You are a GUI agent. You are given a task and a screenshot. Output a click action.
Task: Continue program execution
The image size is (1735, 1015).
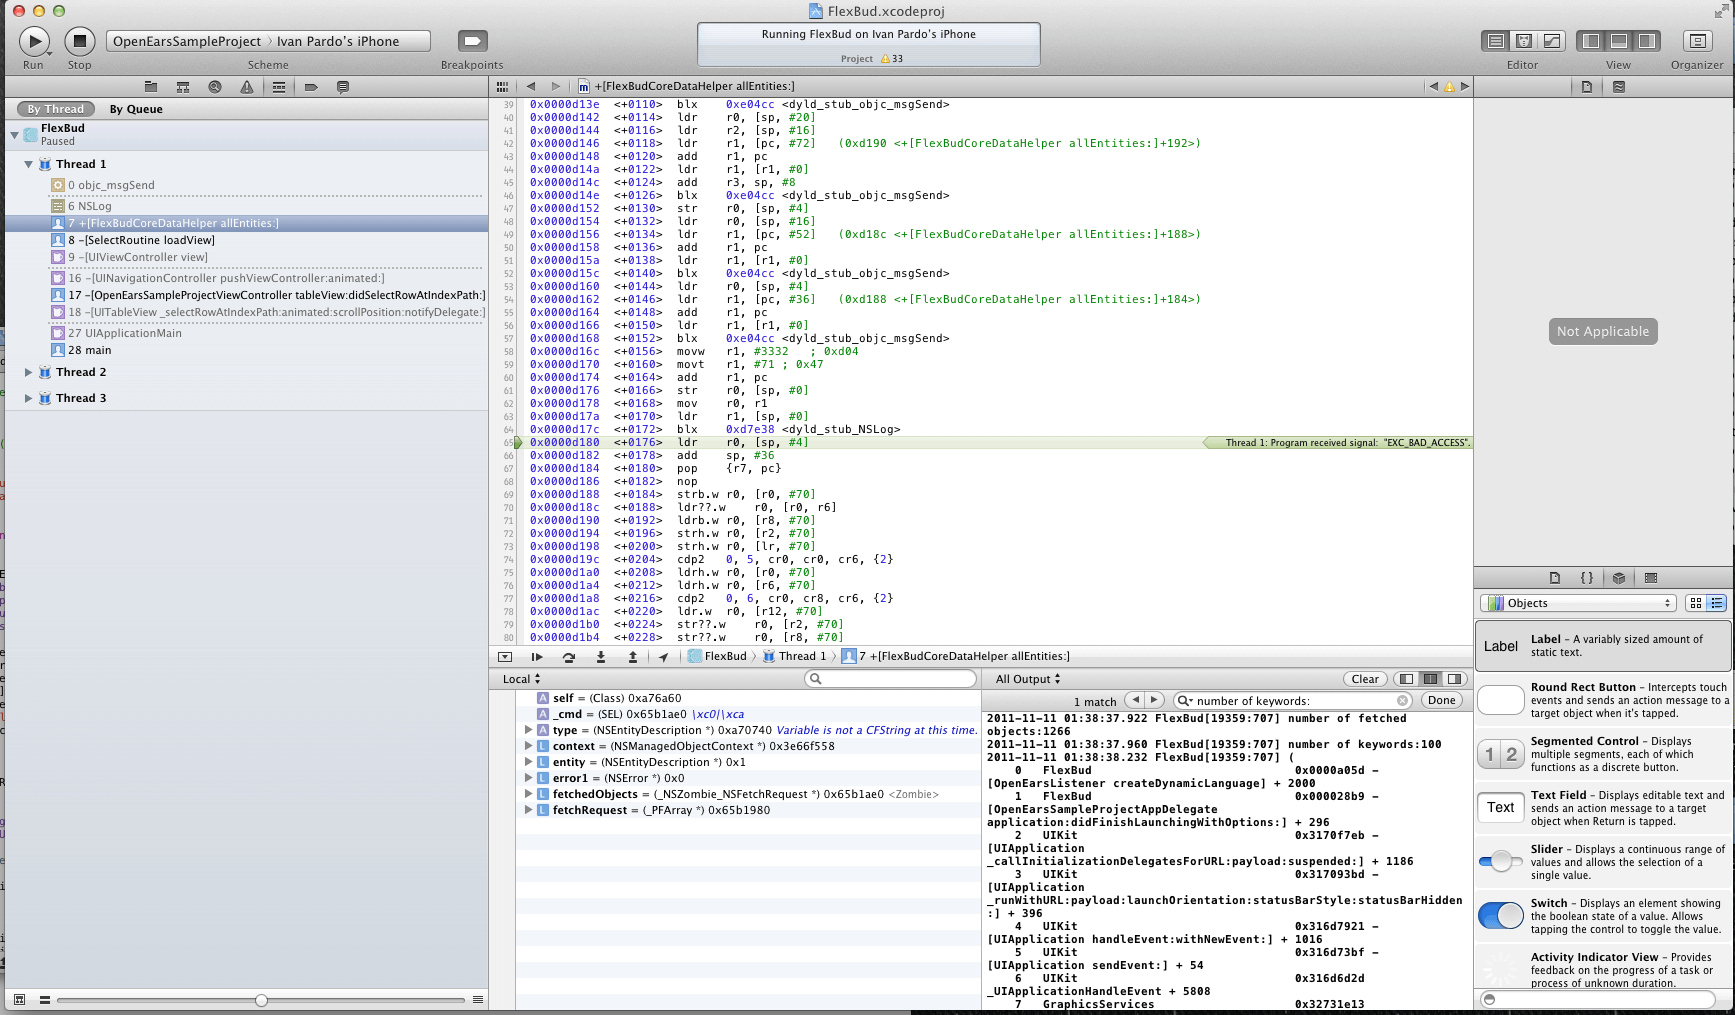(537, 657)
